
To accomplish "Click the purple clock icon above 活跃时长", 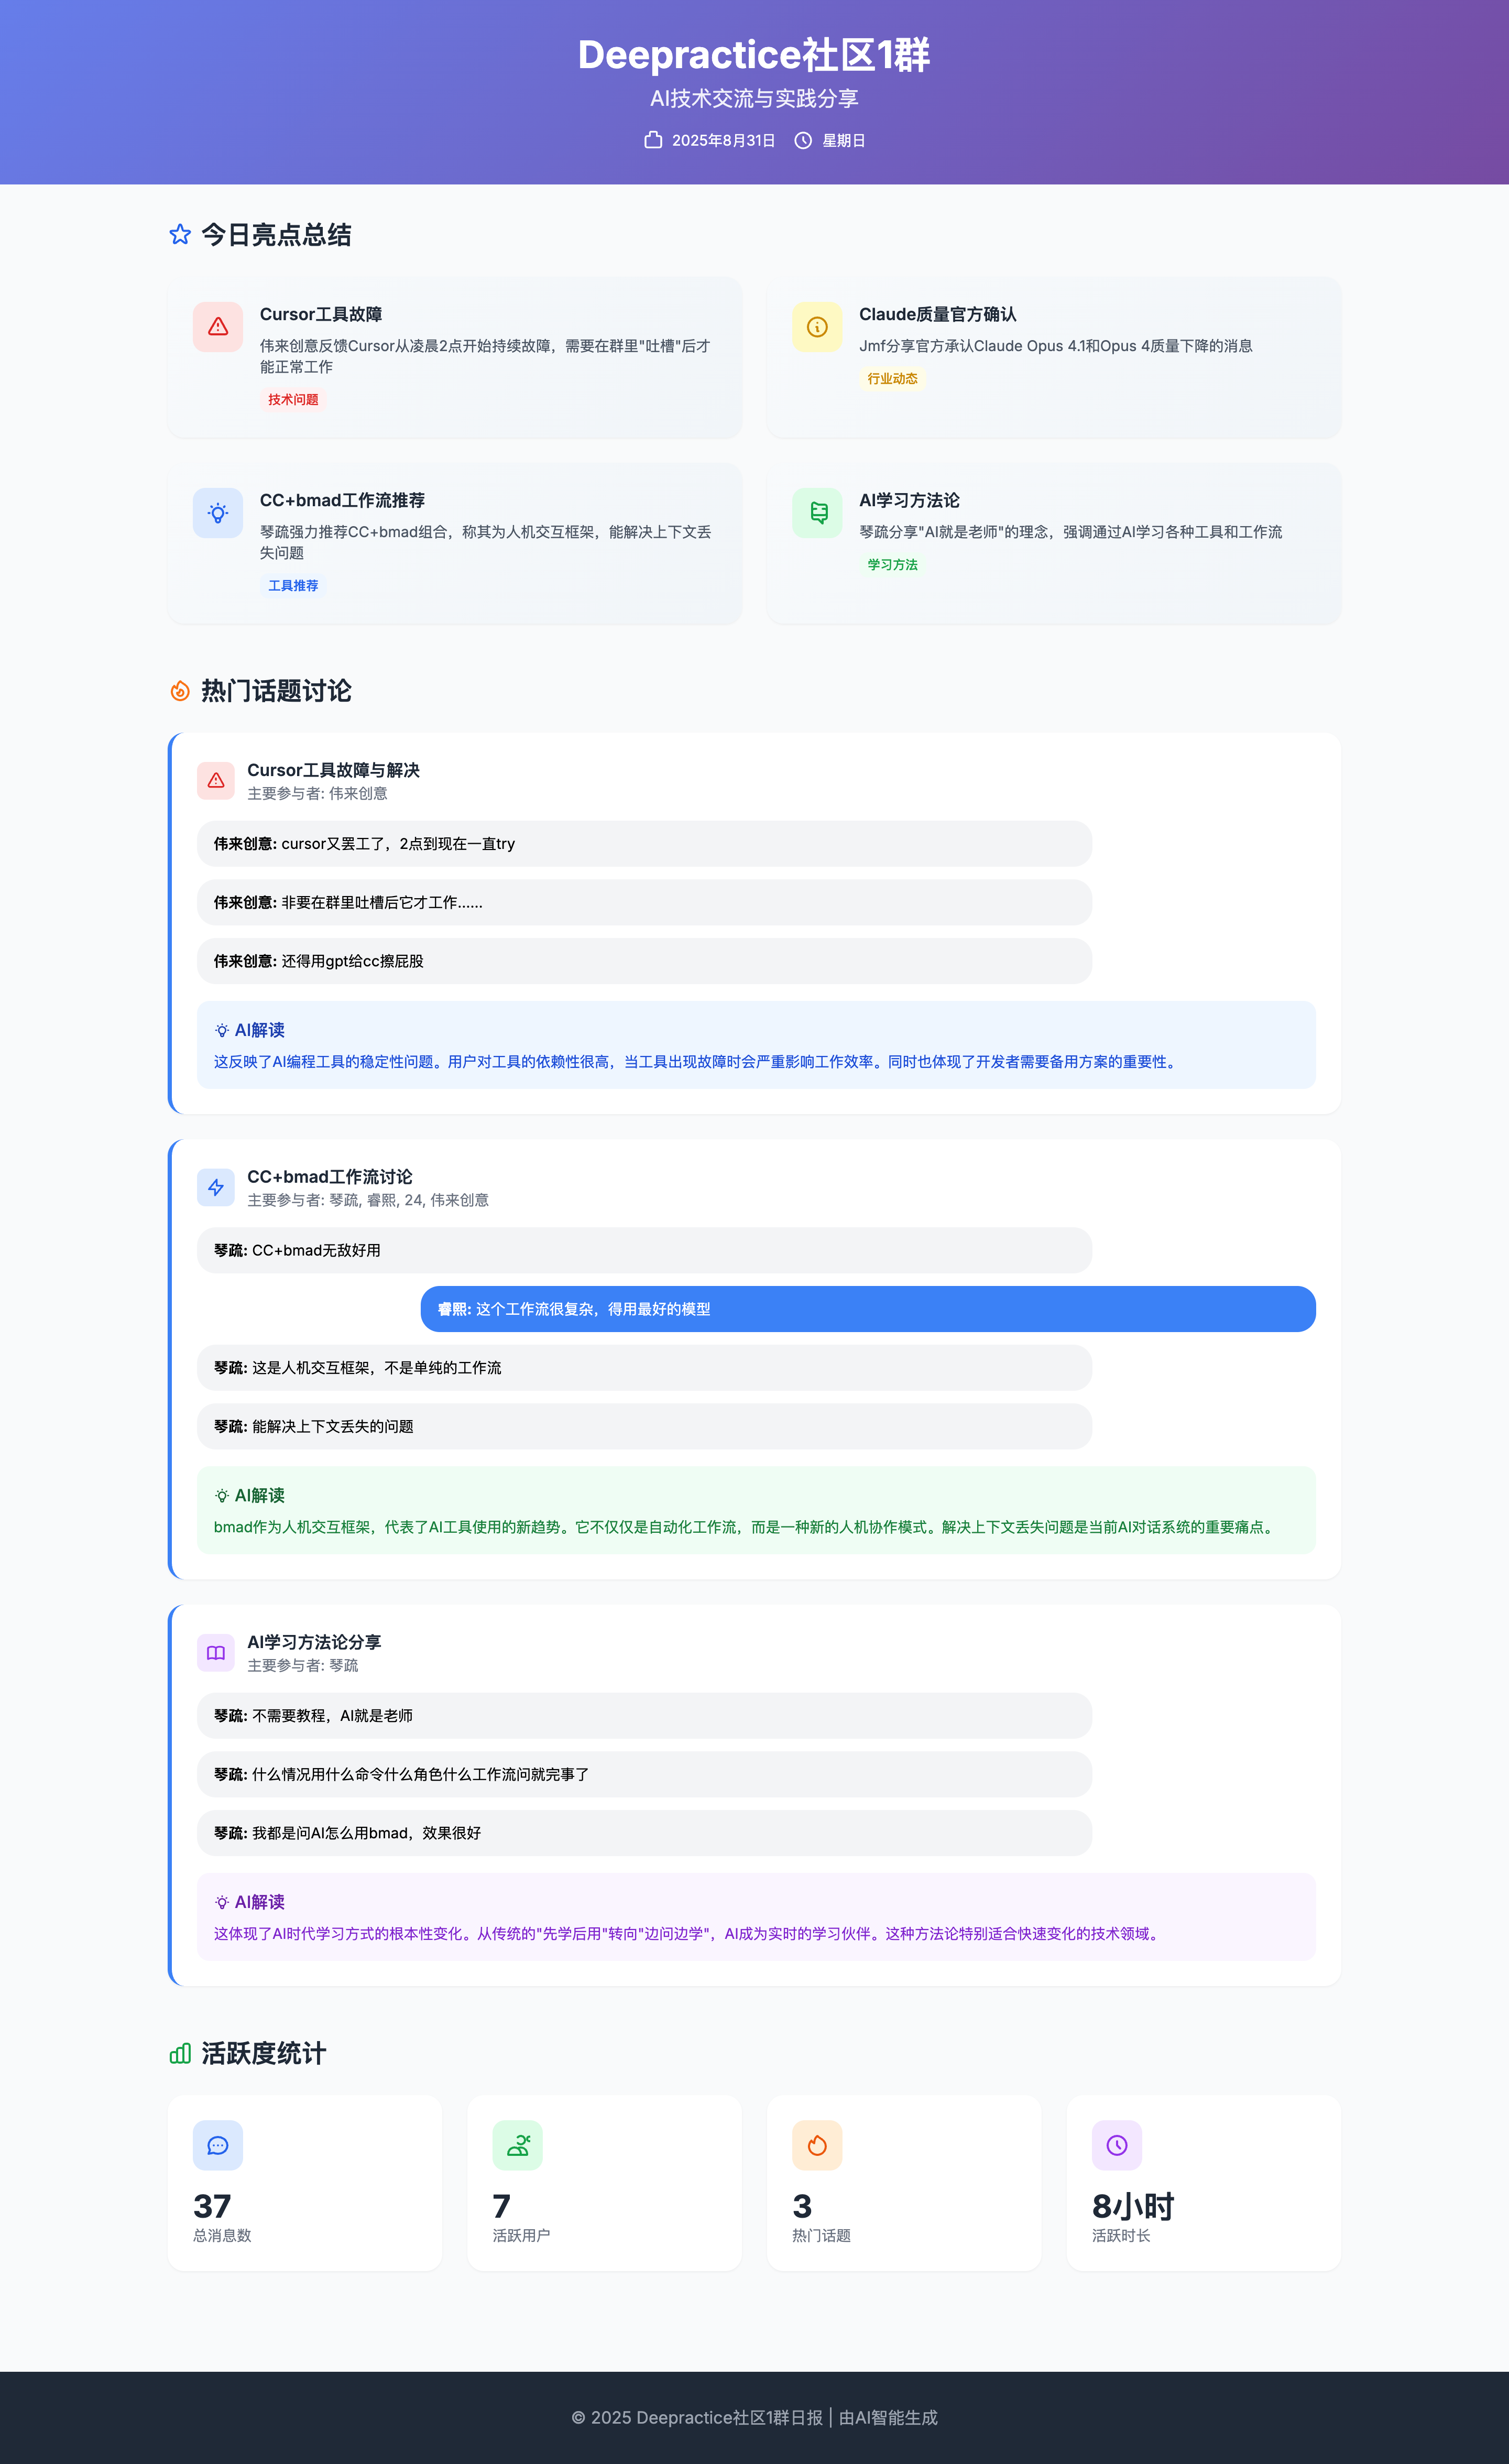I will click(x=1117, y=2145).
